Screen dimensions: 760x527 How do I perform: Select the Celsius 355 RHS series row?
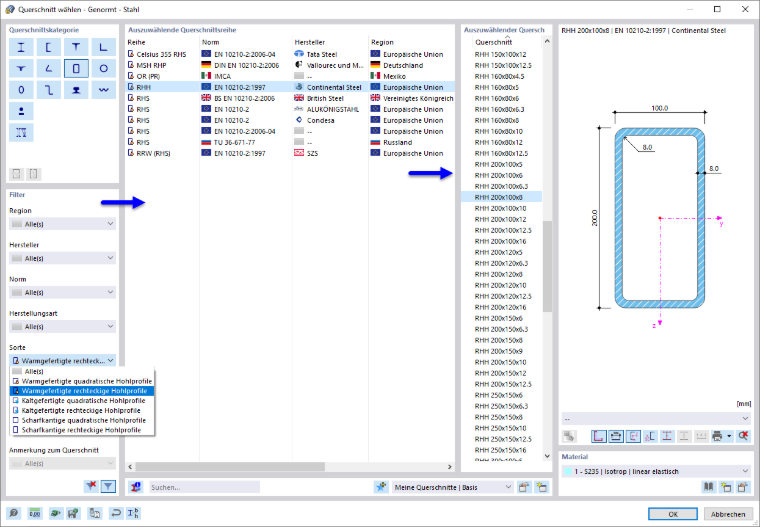[290, 54]
